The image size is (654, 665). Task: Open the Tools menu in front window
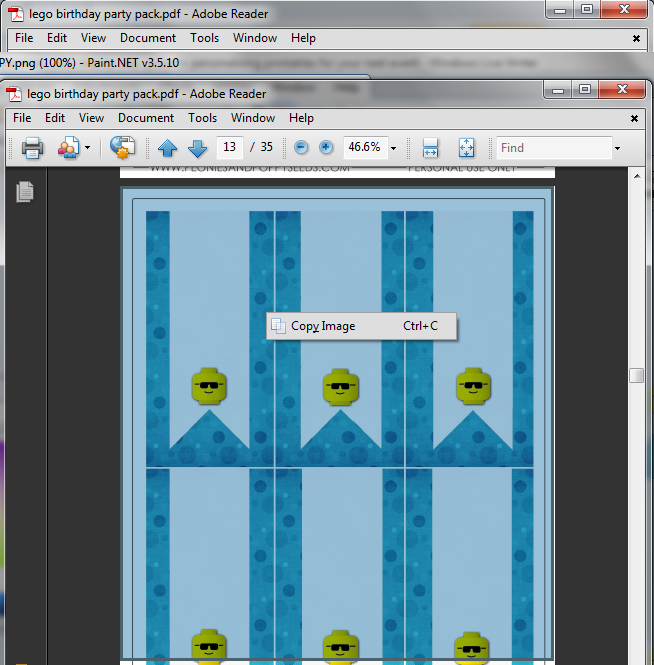tap(202, 118)
